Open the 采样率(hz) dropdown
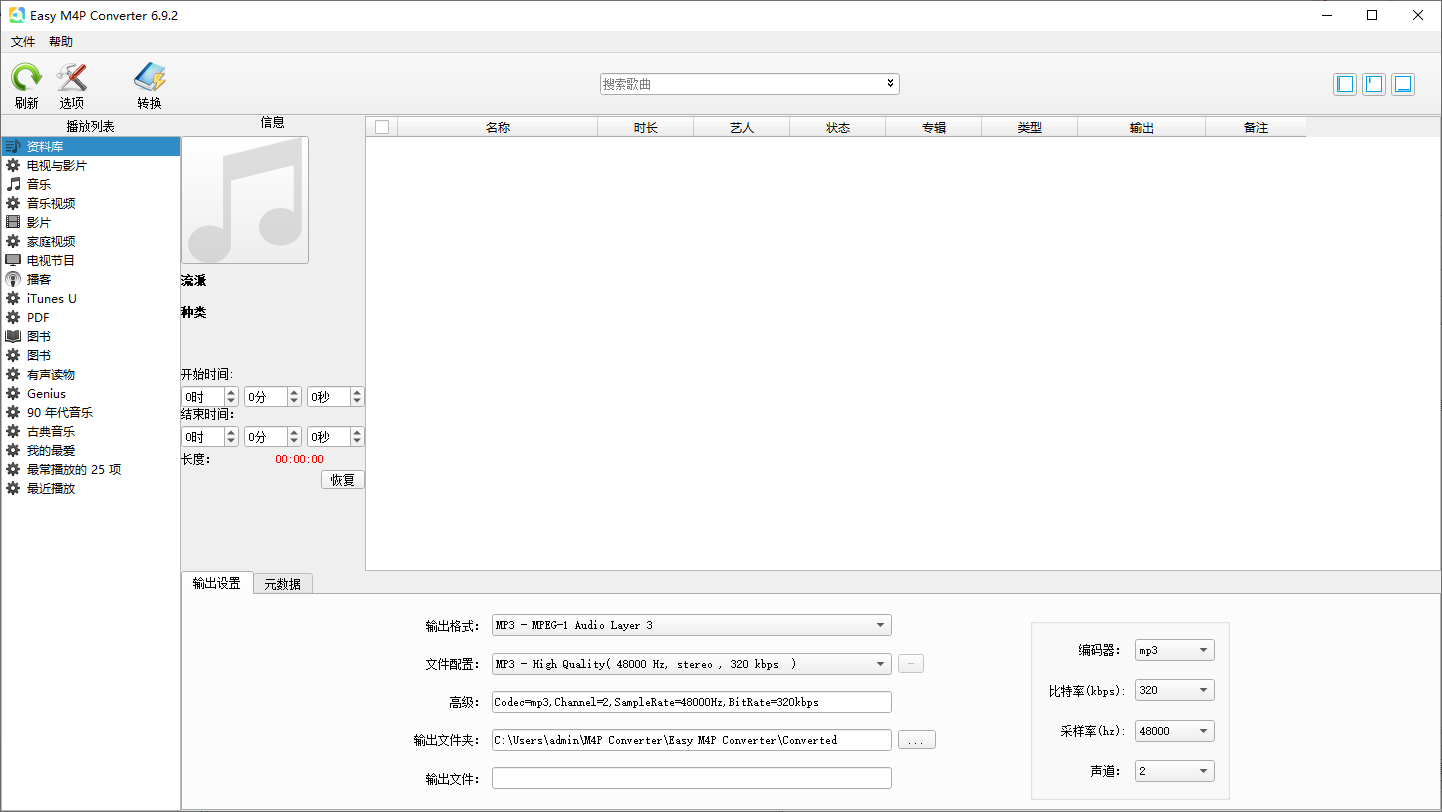 1175,731
